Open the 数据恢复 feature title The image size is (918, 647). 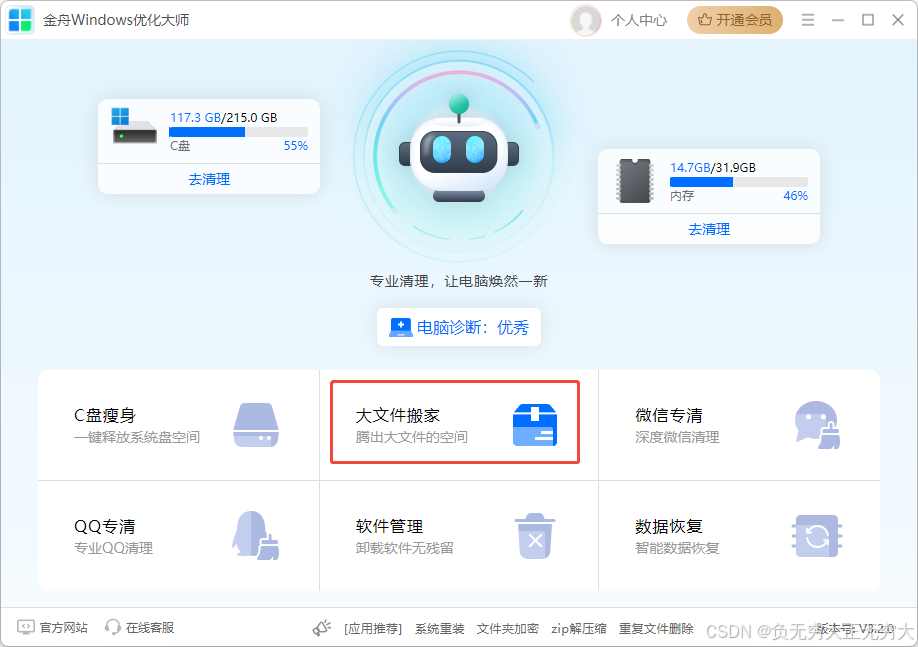point(669,526)
